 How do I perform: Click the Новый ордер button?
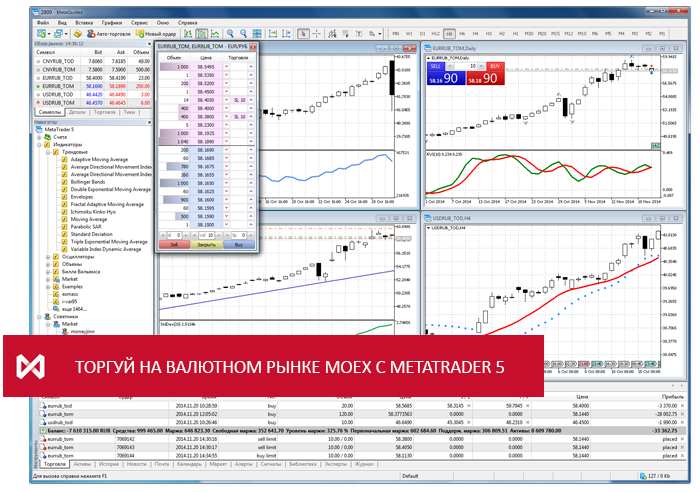pyautogui.click(x=156, y=33)
